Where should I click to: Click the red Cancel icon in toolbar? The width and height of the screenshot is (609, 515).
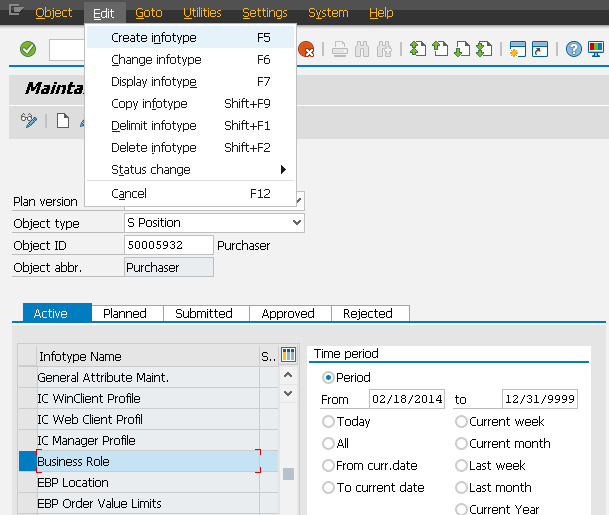coord(306,49)
